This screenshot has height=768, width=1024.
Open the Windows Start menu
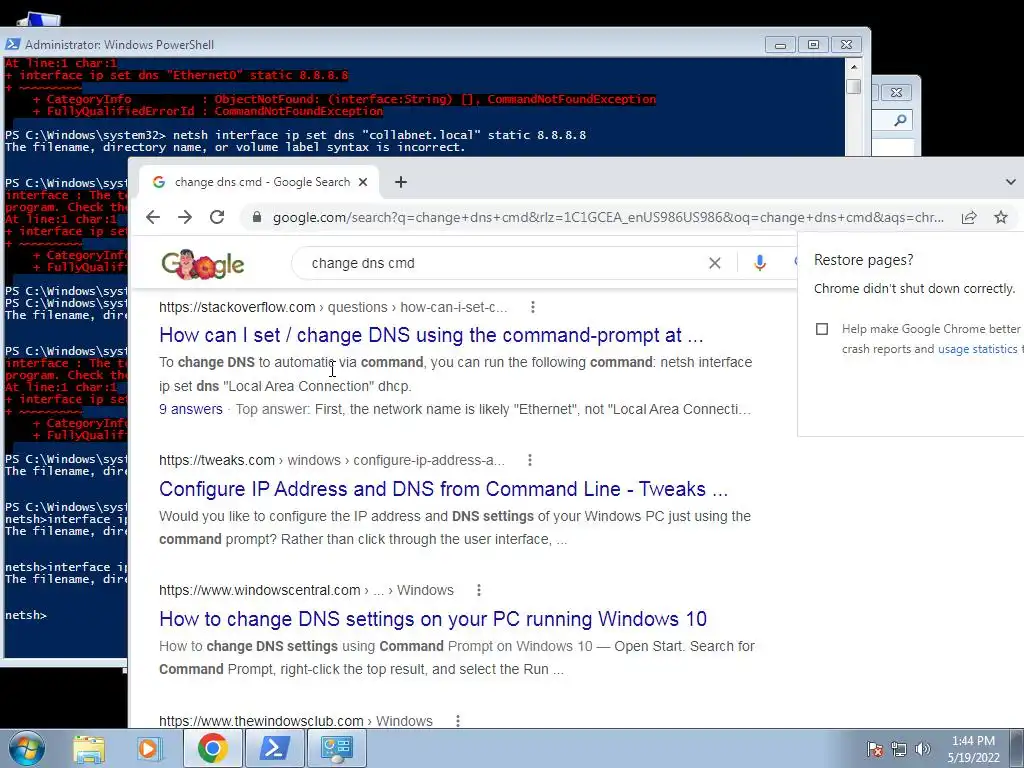[x=26, y=748]
